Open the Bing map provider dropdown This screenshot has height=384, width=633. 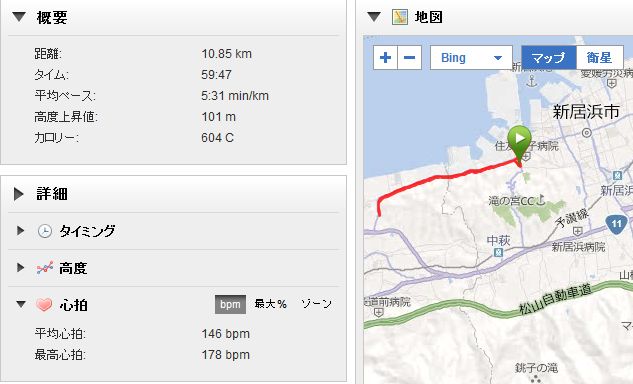[471, 58]
